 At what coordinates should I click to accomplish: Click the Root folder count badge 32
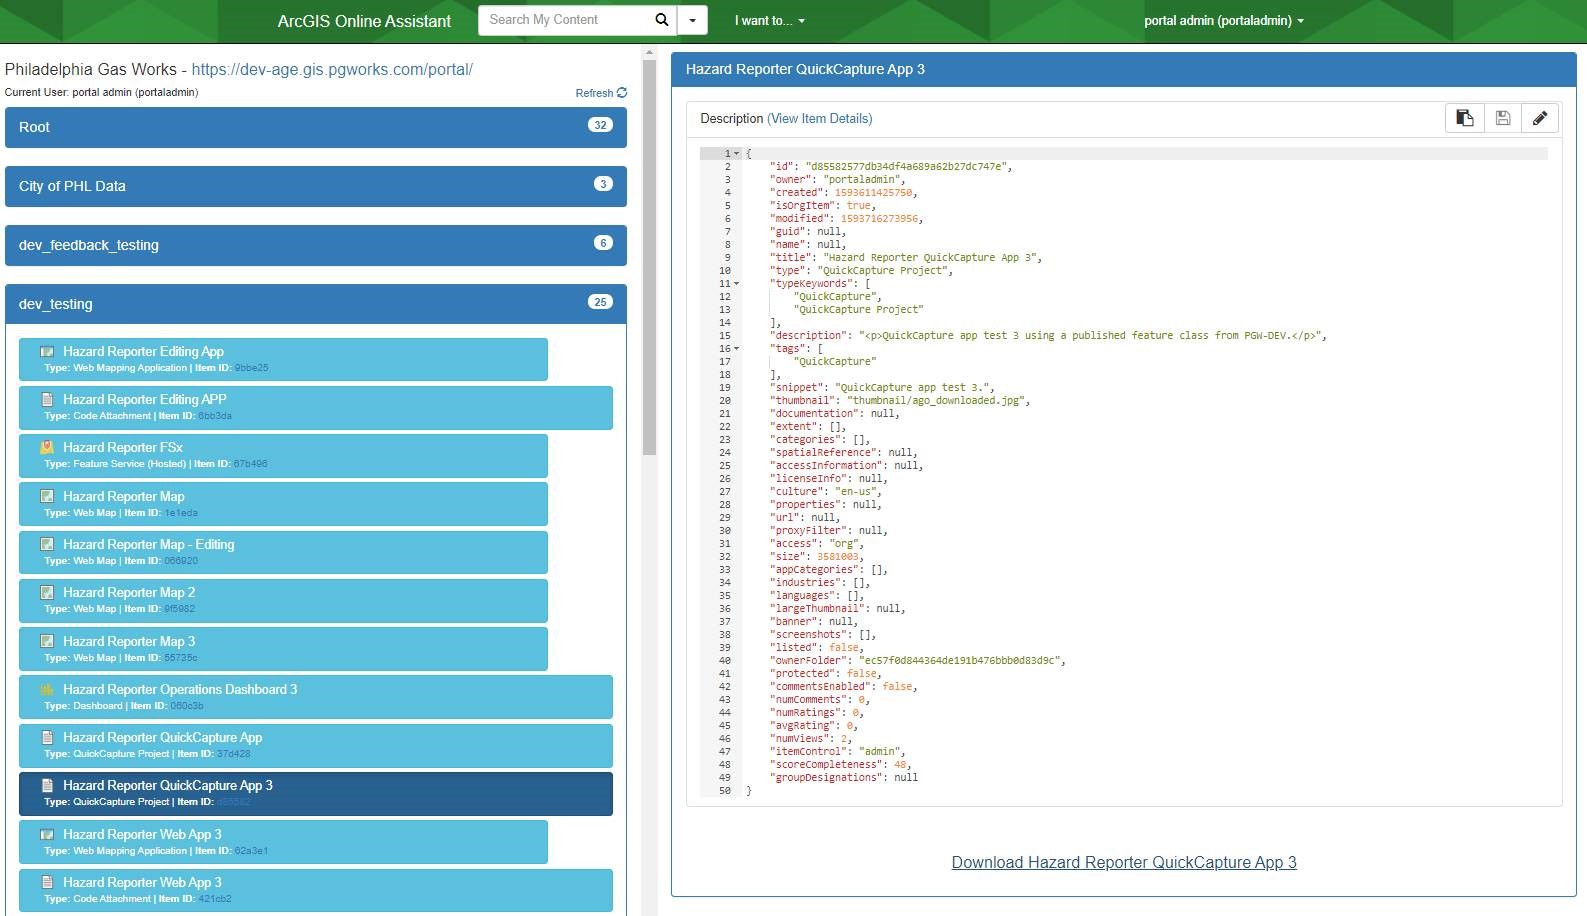[600, 125]
